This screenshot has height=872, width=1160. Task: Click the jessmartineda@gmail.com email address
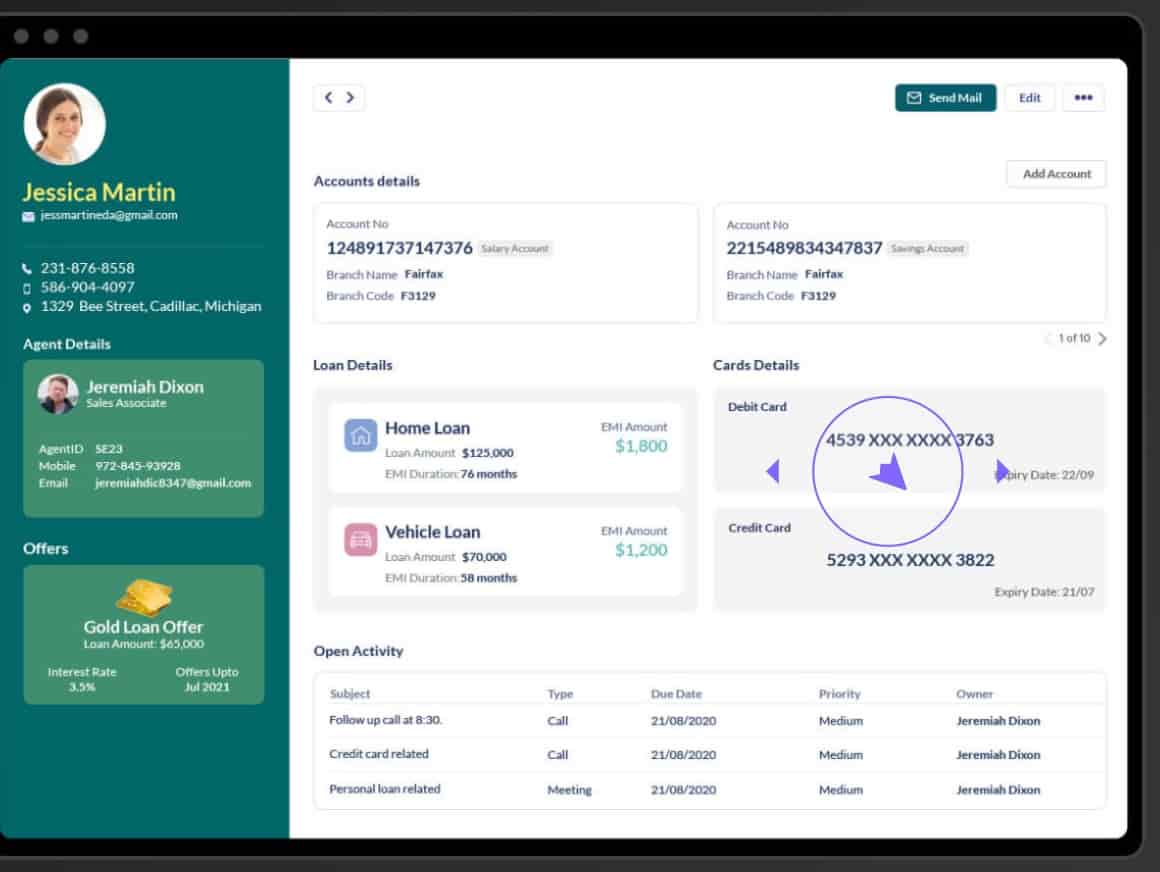pos(109,215)
